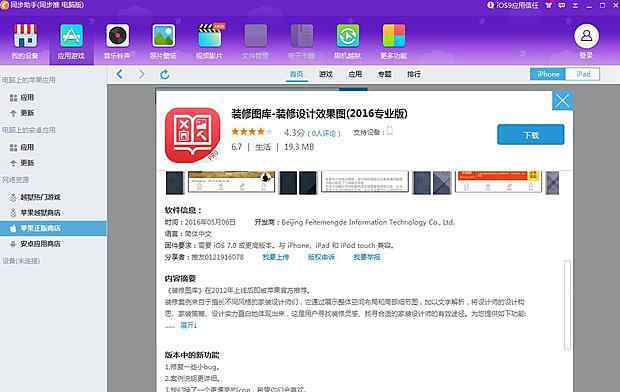Switch to the 排行 tab
The image size is (620, 392).
click(x=414, y=74)
